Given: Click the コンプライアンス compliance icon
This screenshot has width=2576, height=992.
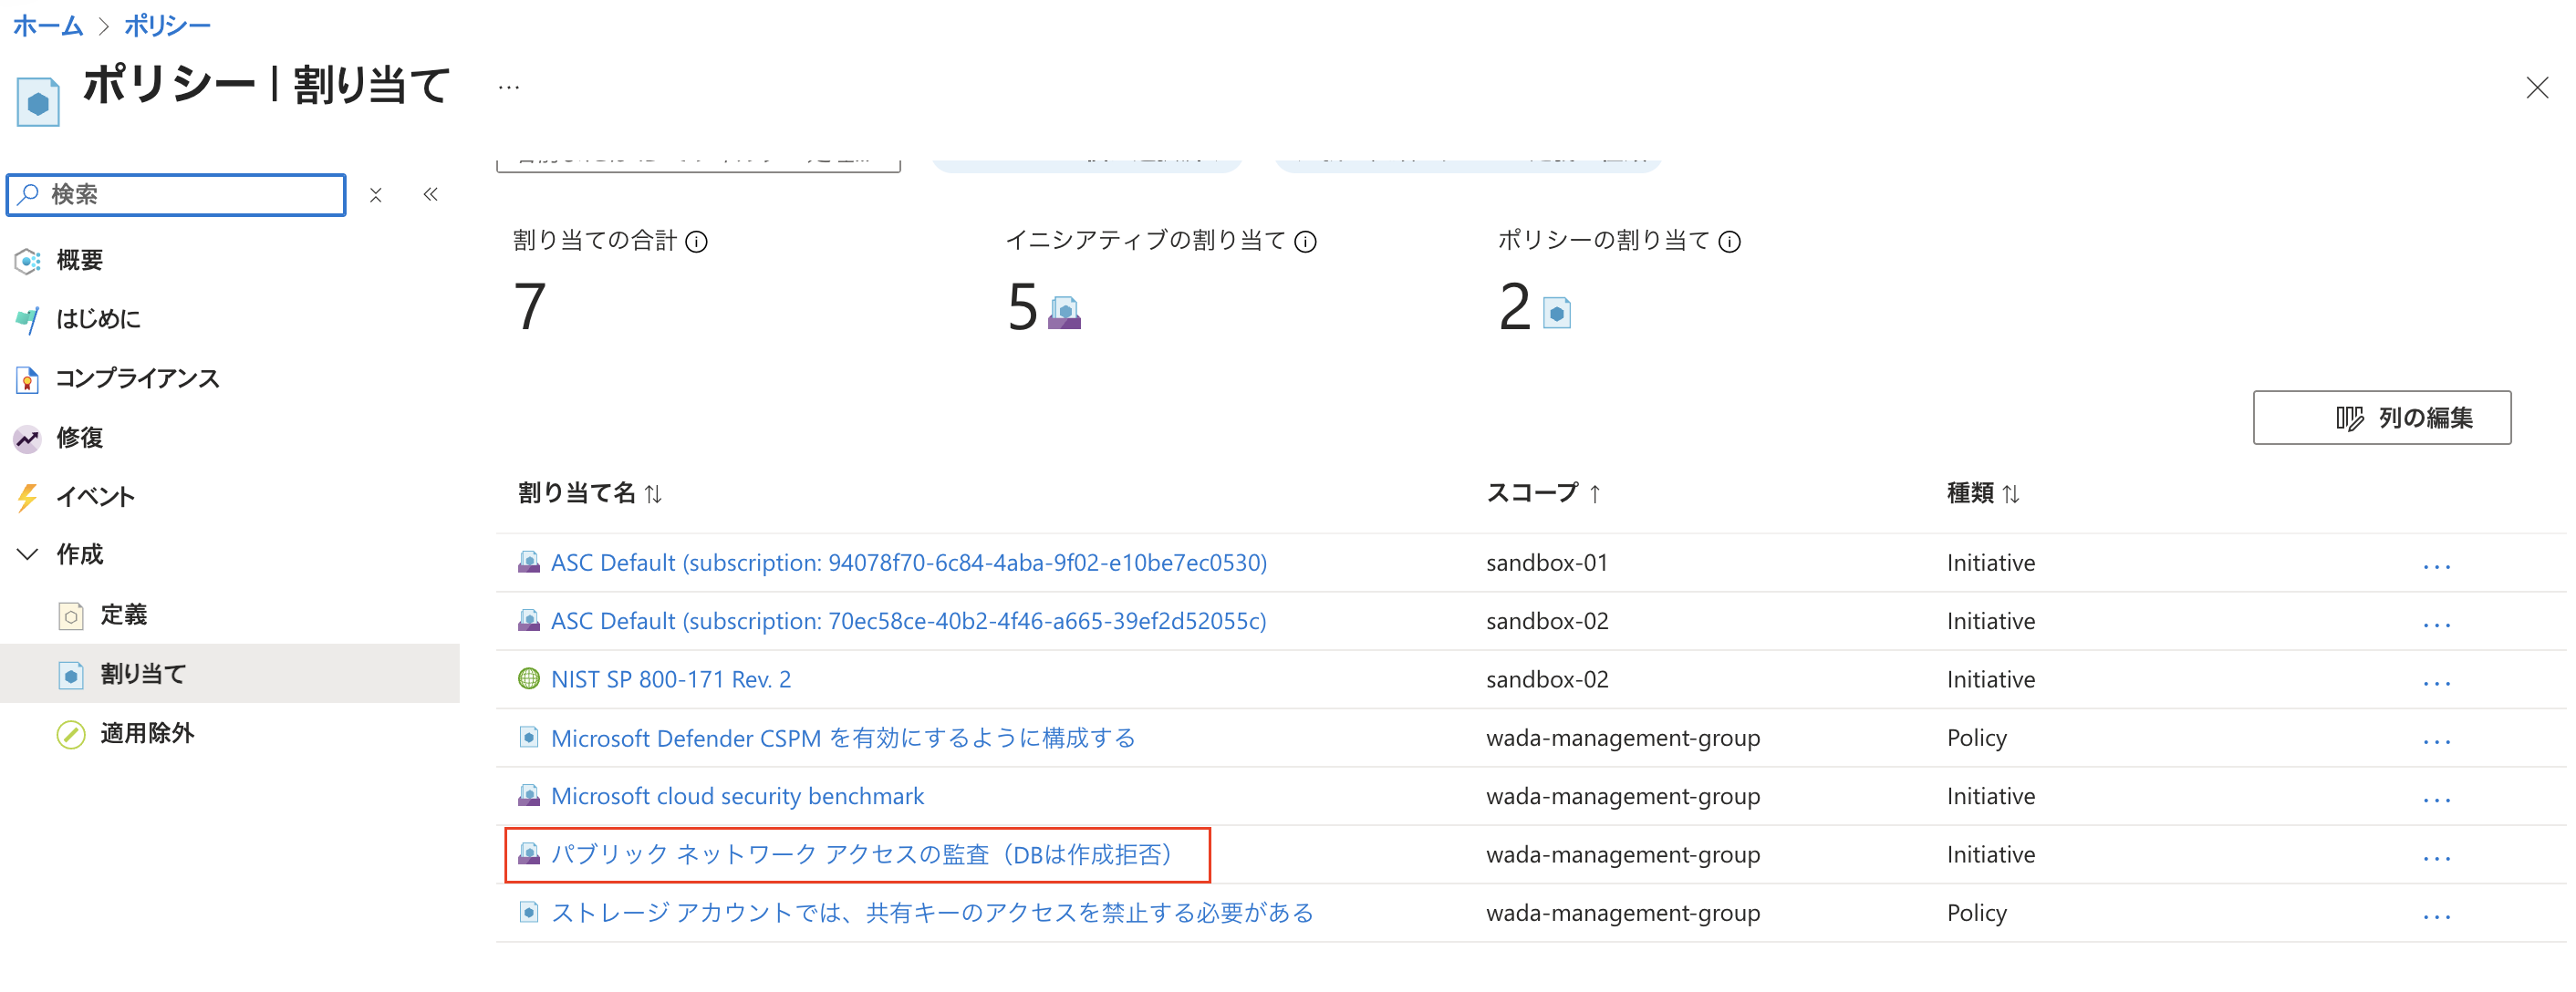Looking at the screenshot, I should (x=27, y=379).
